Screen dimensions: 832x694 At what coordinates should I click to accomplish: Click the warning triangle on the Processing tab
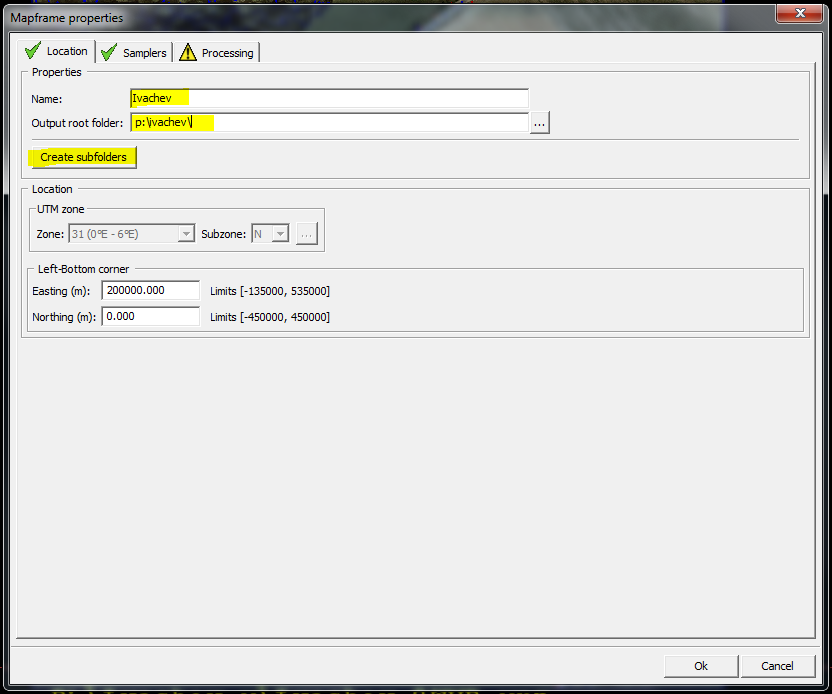(187, 51)
